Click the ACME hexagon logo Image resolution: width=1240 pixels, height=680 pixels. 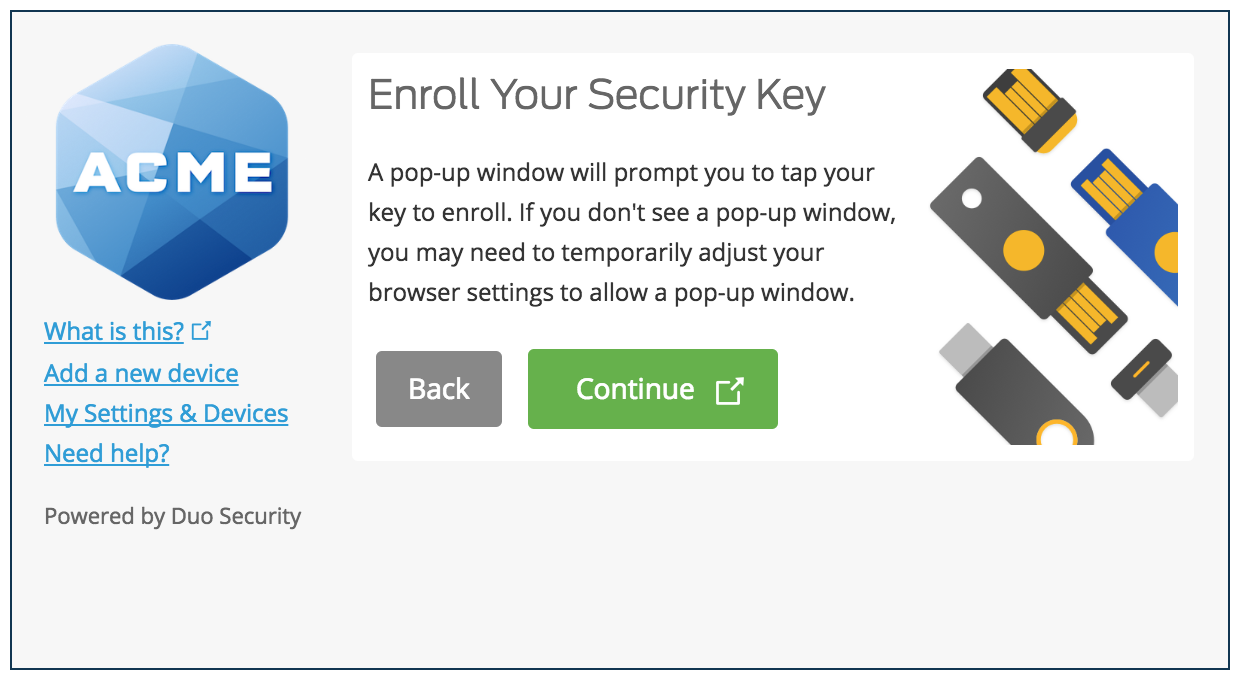[x=172, y=172]
